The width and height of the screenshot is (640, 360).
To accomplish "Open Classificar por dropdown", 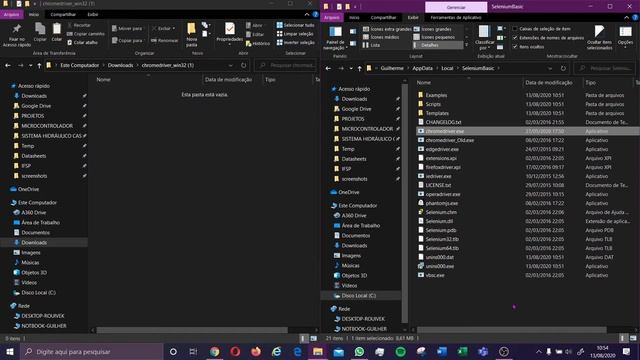I will 484,45.
